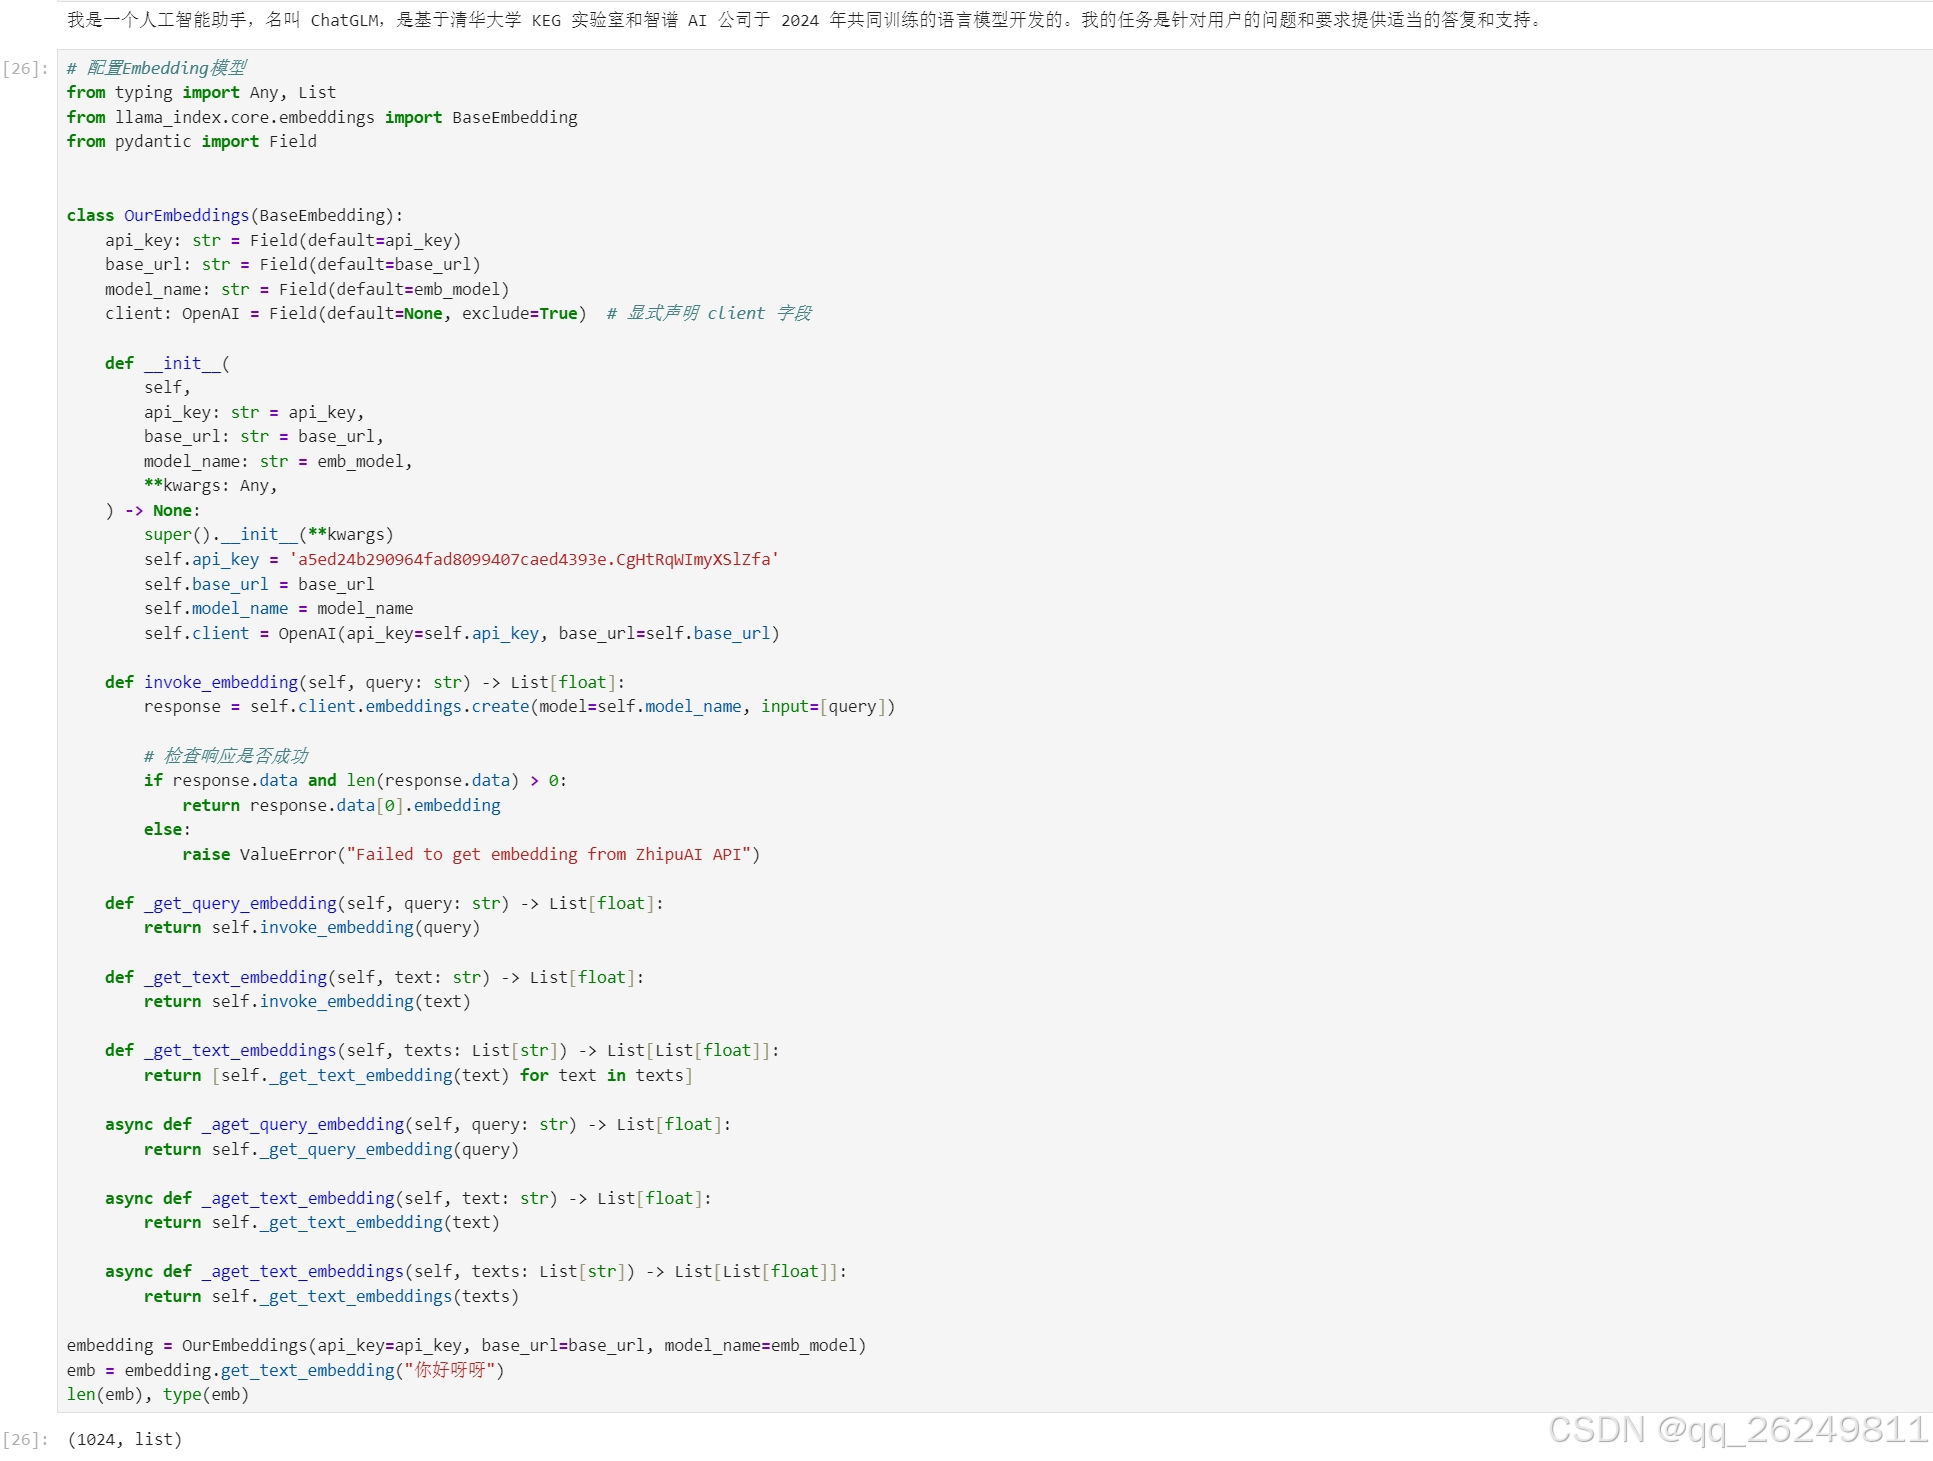
Task: Click the CSDN @qq_26249811 watermark
Action: point(1738,1431)
